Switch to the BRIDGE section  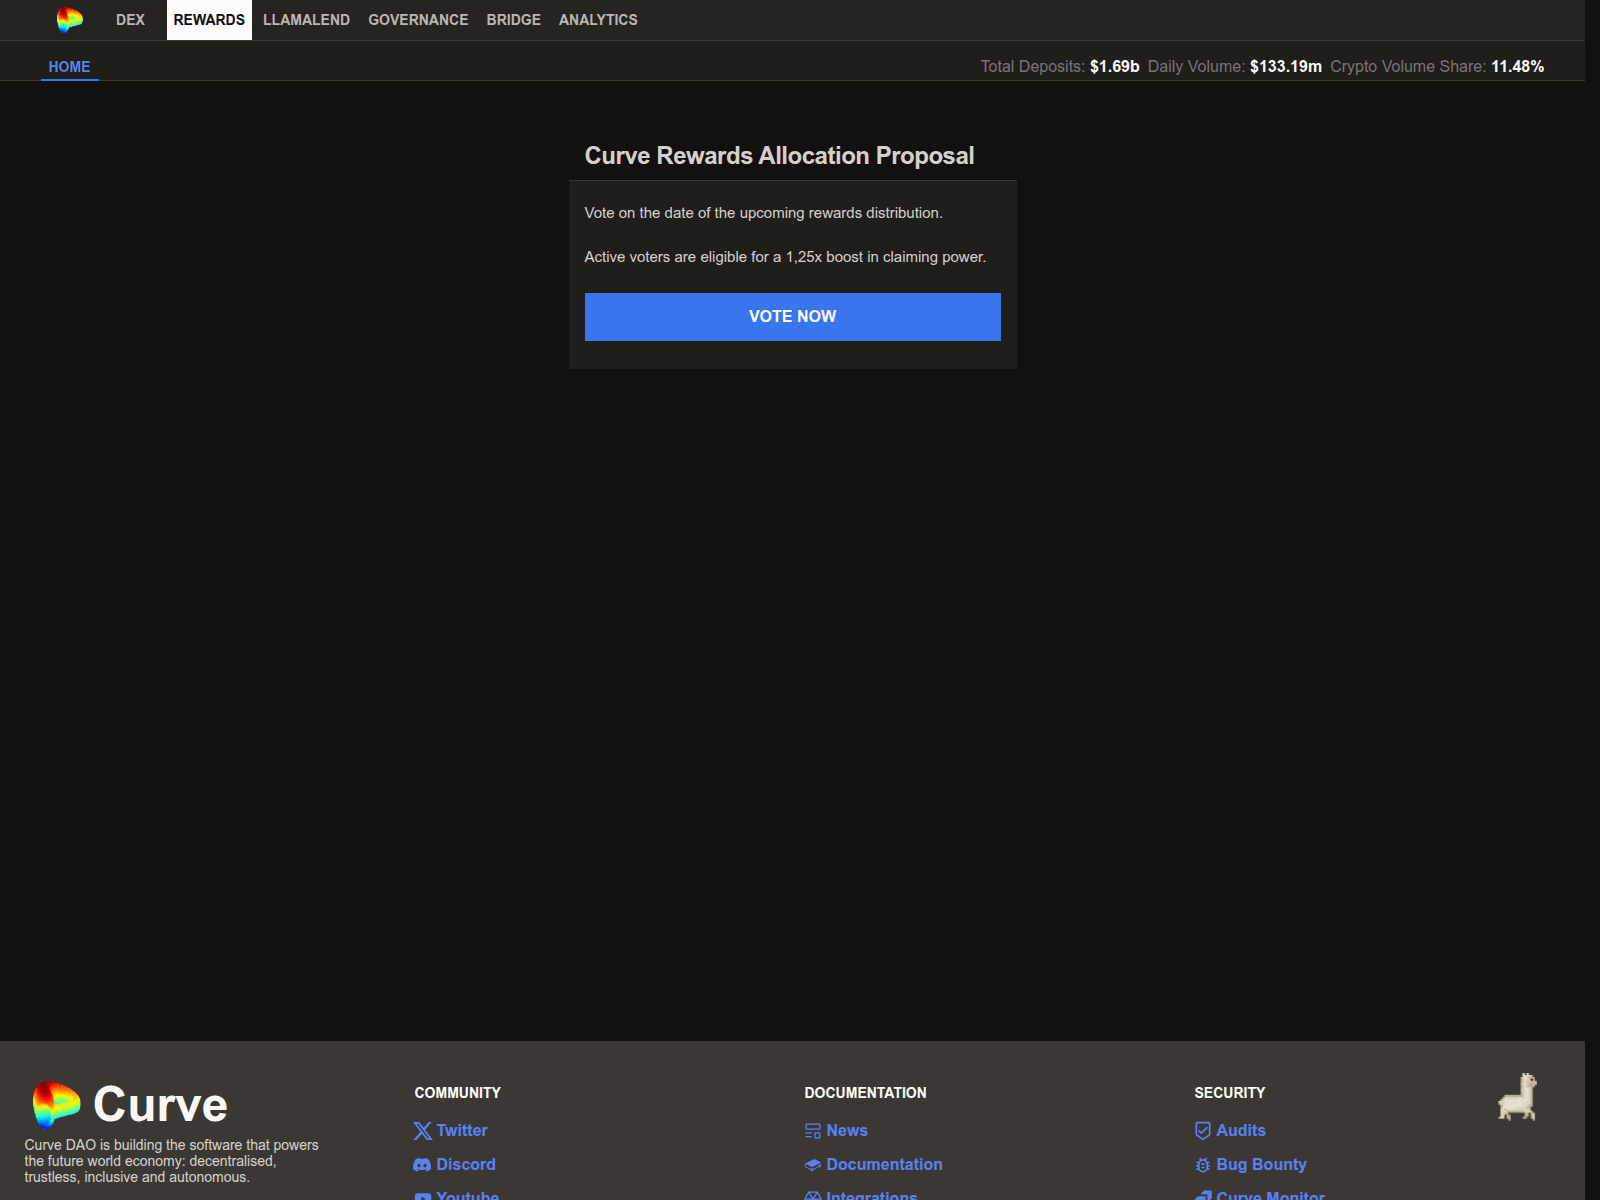click(514, 20)
